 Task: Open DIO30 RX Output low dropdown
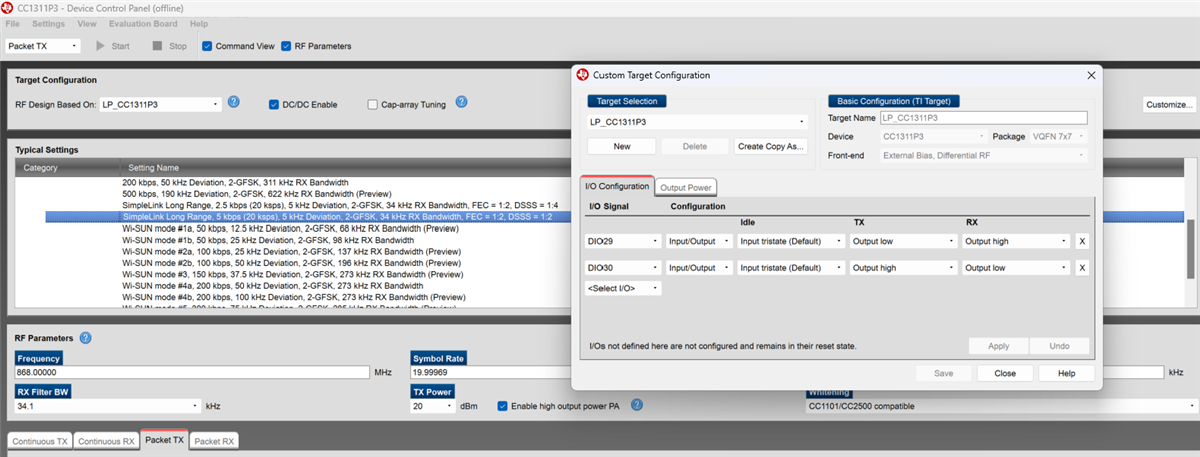1016,267
